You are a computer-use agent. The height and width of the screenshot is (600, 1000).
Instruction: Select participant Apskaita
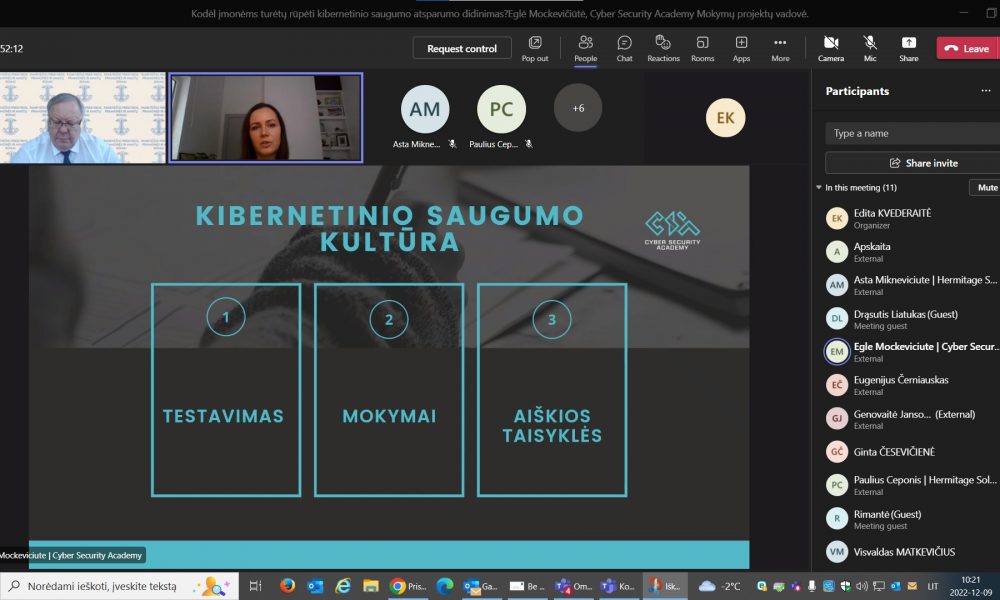908,252
